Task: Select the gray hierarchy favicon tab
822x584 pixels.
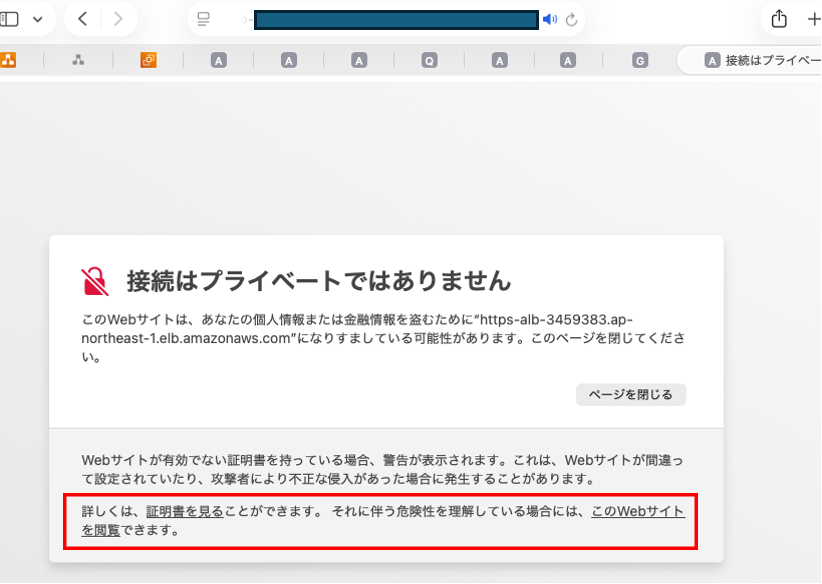Action: point(78,60)
